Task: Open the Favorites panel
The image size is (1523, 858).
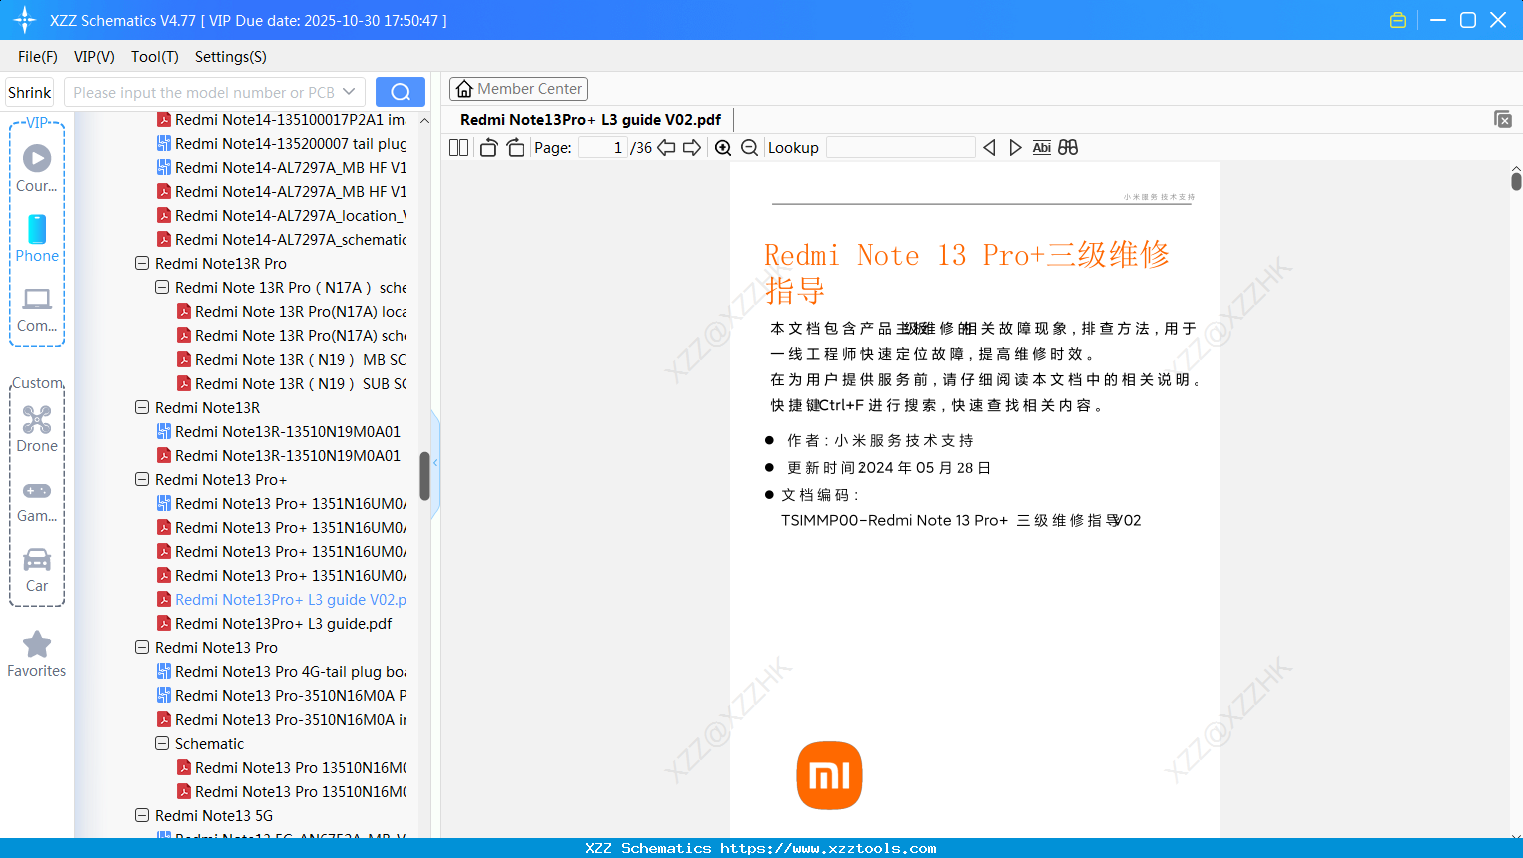Action: pos(36,654)
